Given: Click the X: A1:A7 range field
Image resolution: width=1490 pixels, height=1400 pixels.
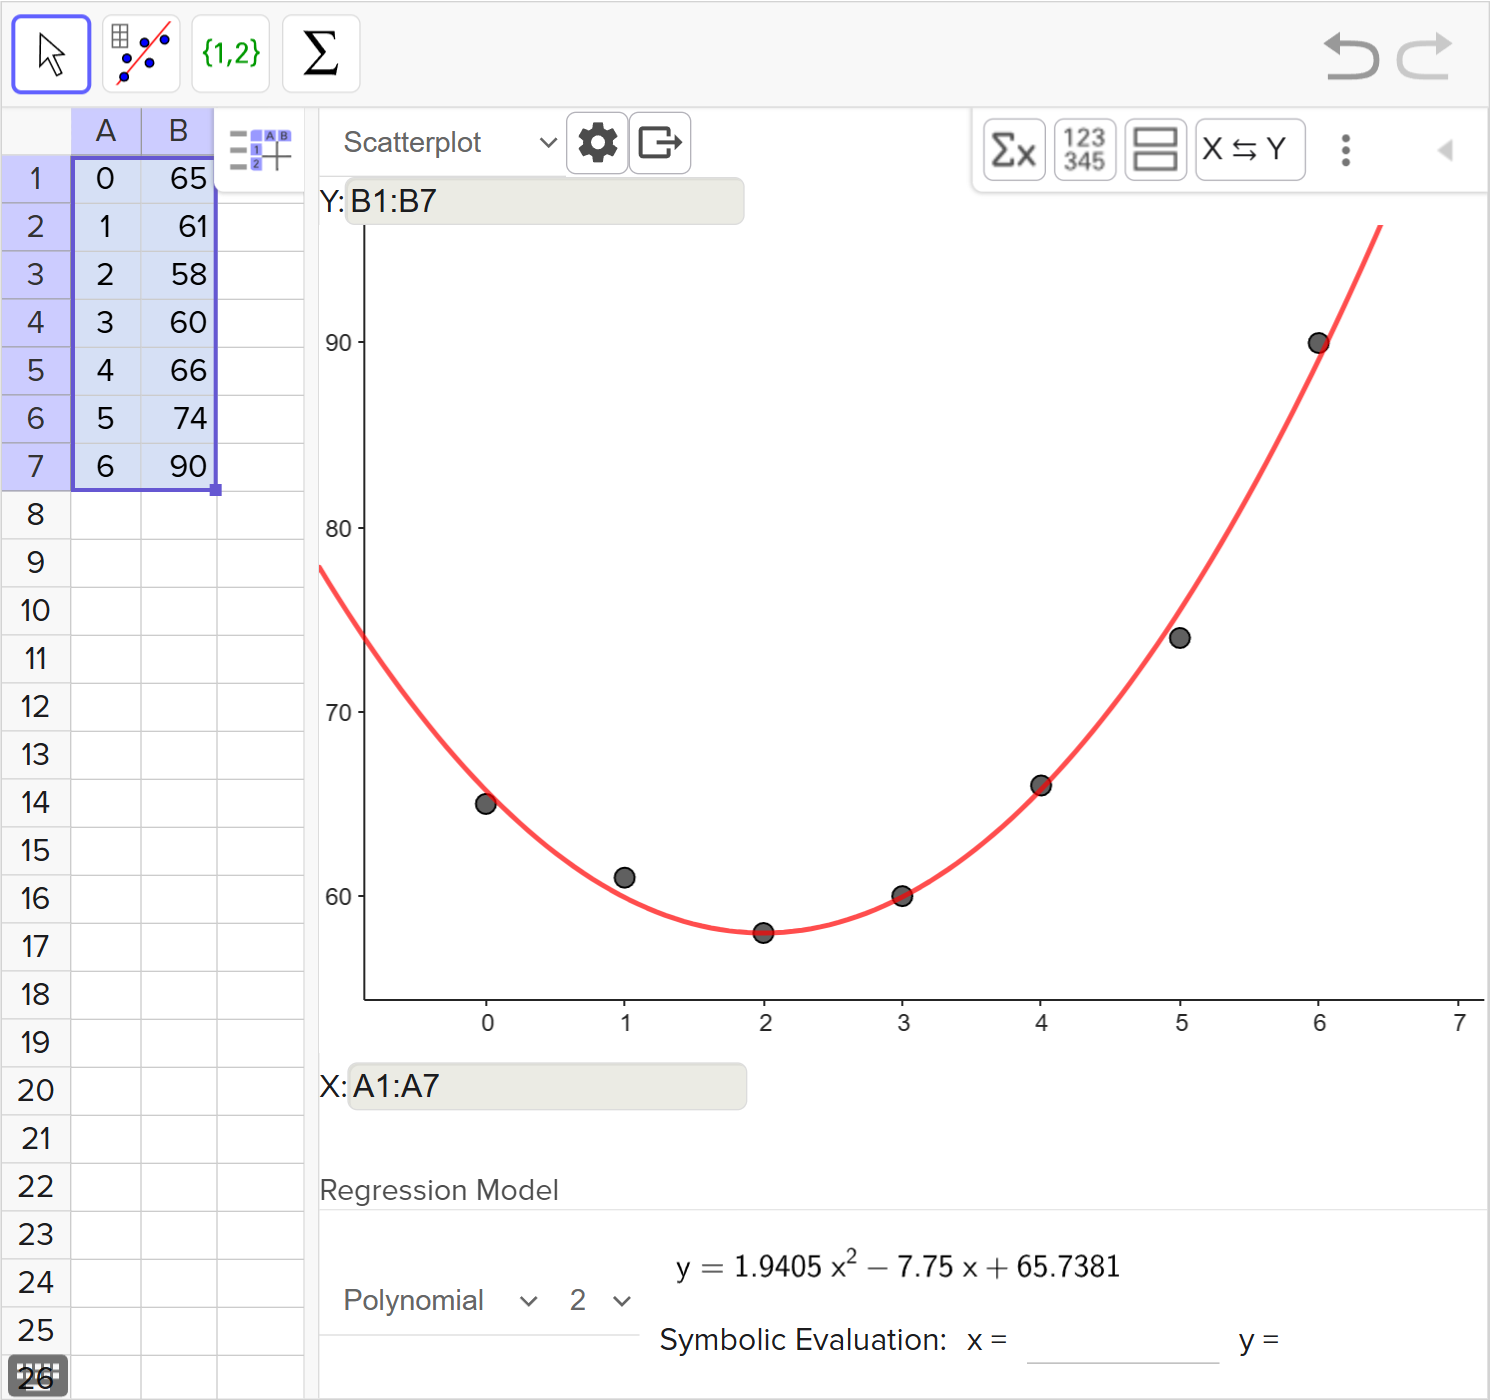Looking at the screenshot, I should (x=547, y=1086).
